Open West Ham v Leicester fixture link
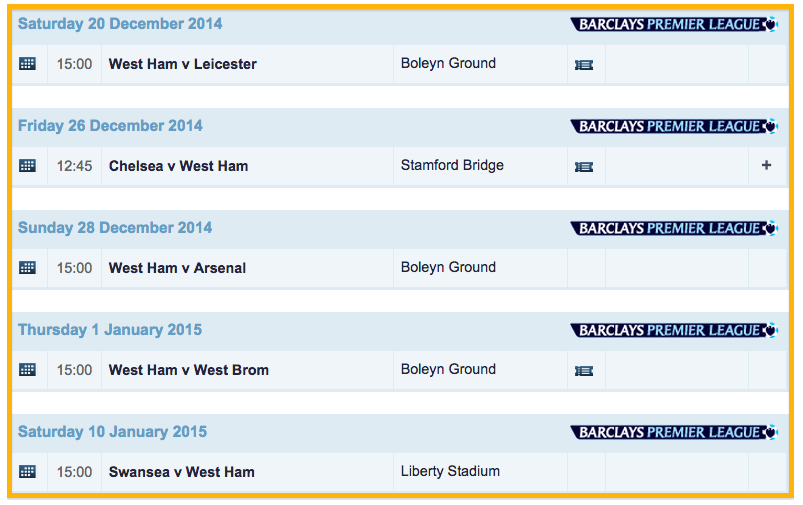Image resolution: width=803 pixels, height=505 pixels. pos(182,64)
